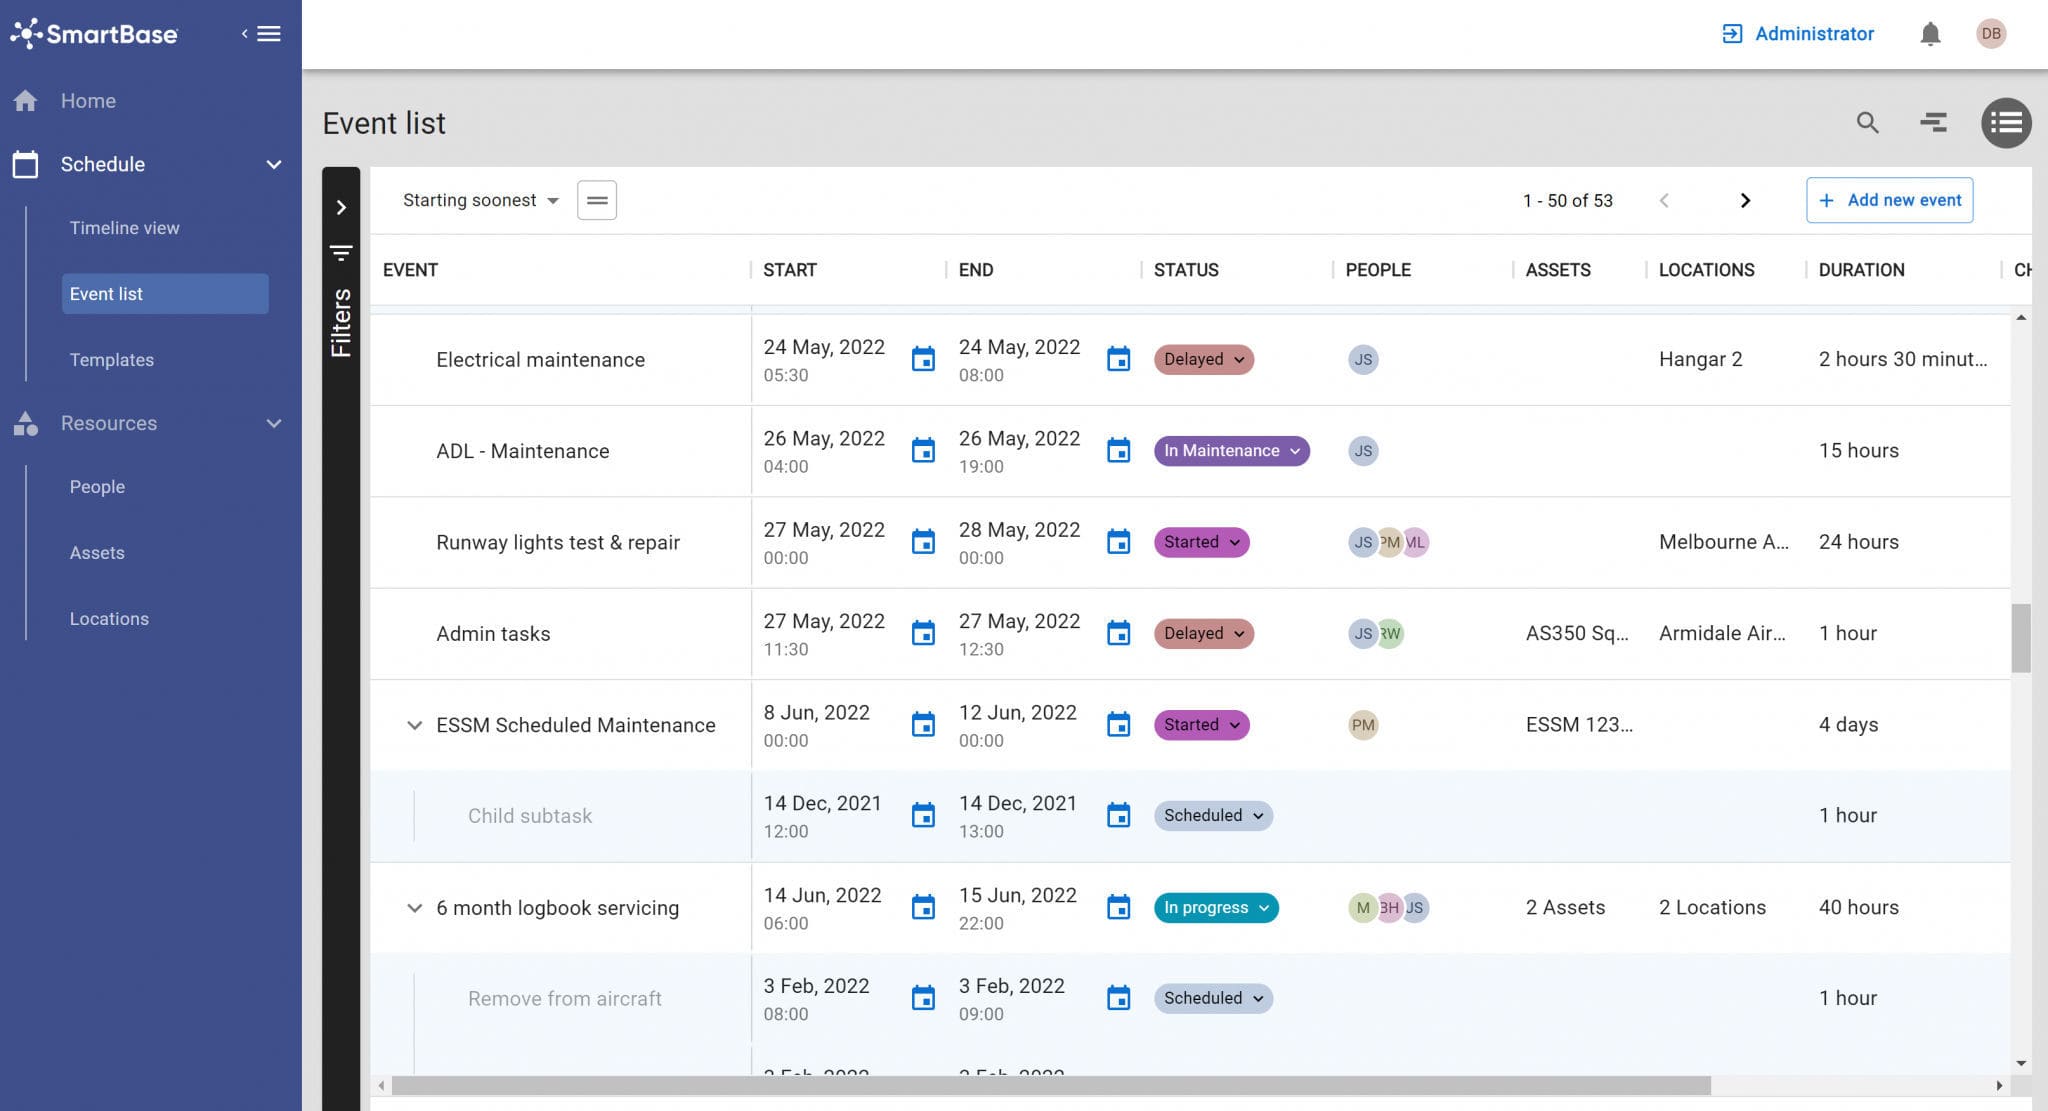Go to next page of events
The height and width of the screenshot is (1111, 2048).
click(1745, 200)
